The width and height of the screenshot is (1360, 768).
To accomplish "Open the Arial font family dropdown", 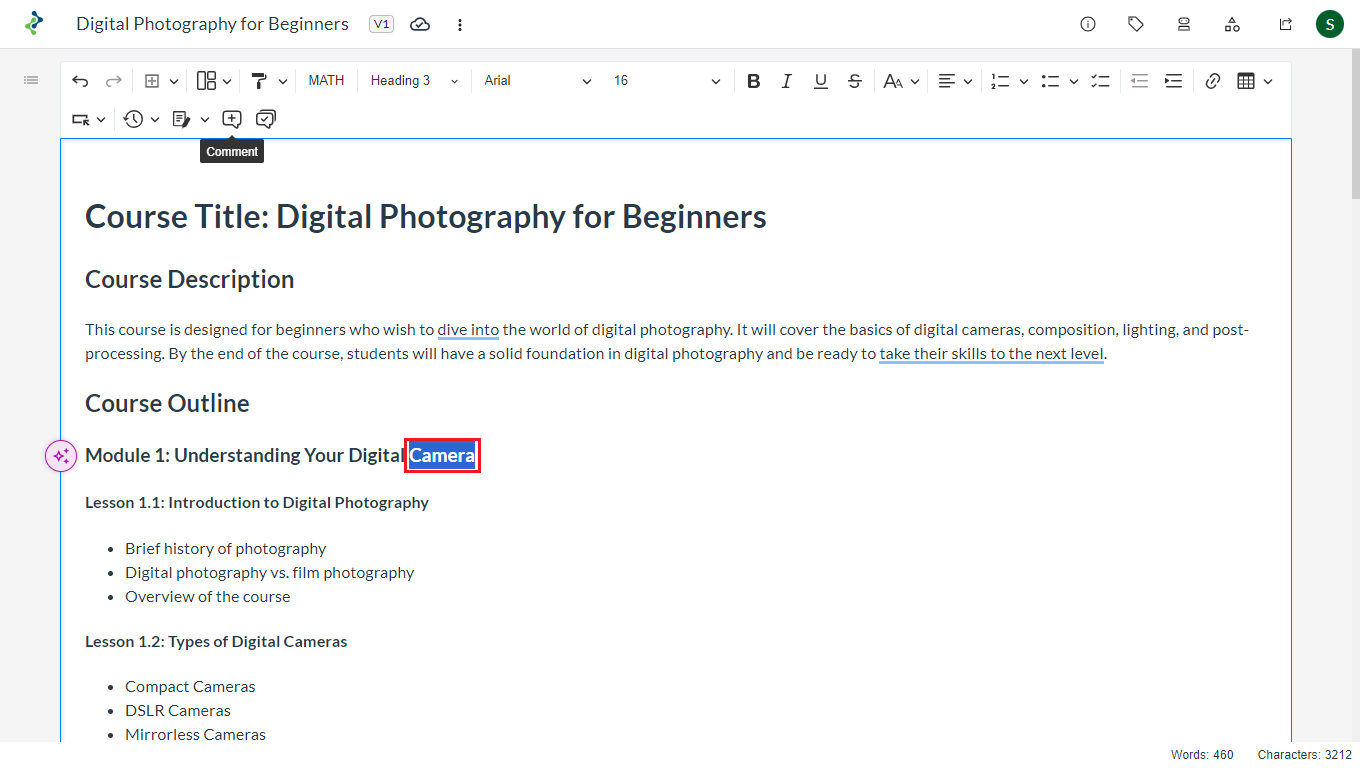I will pyautogui.click(x=537, y=81).
